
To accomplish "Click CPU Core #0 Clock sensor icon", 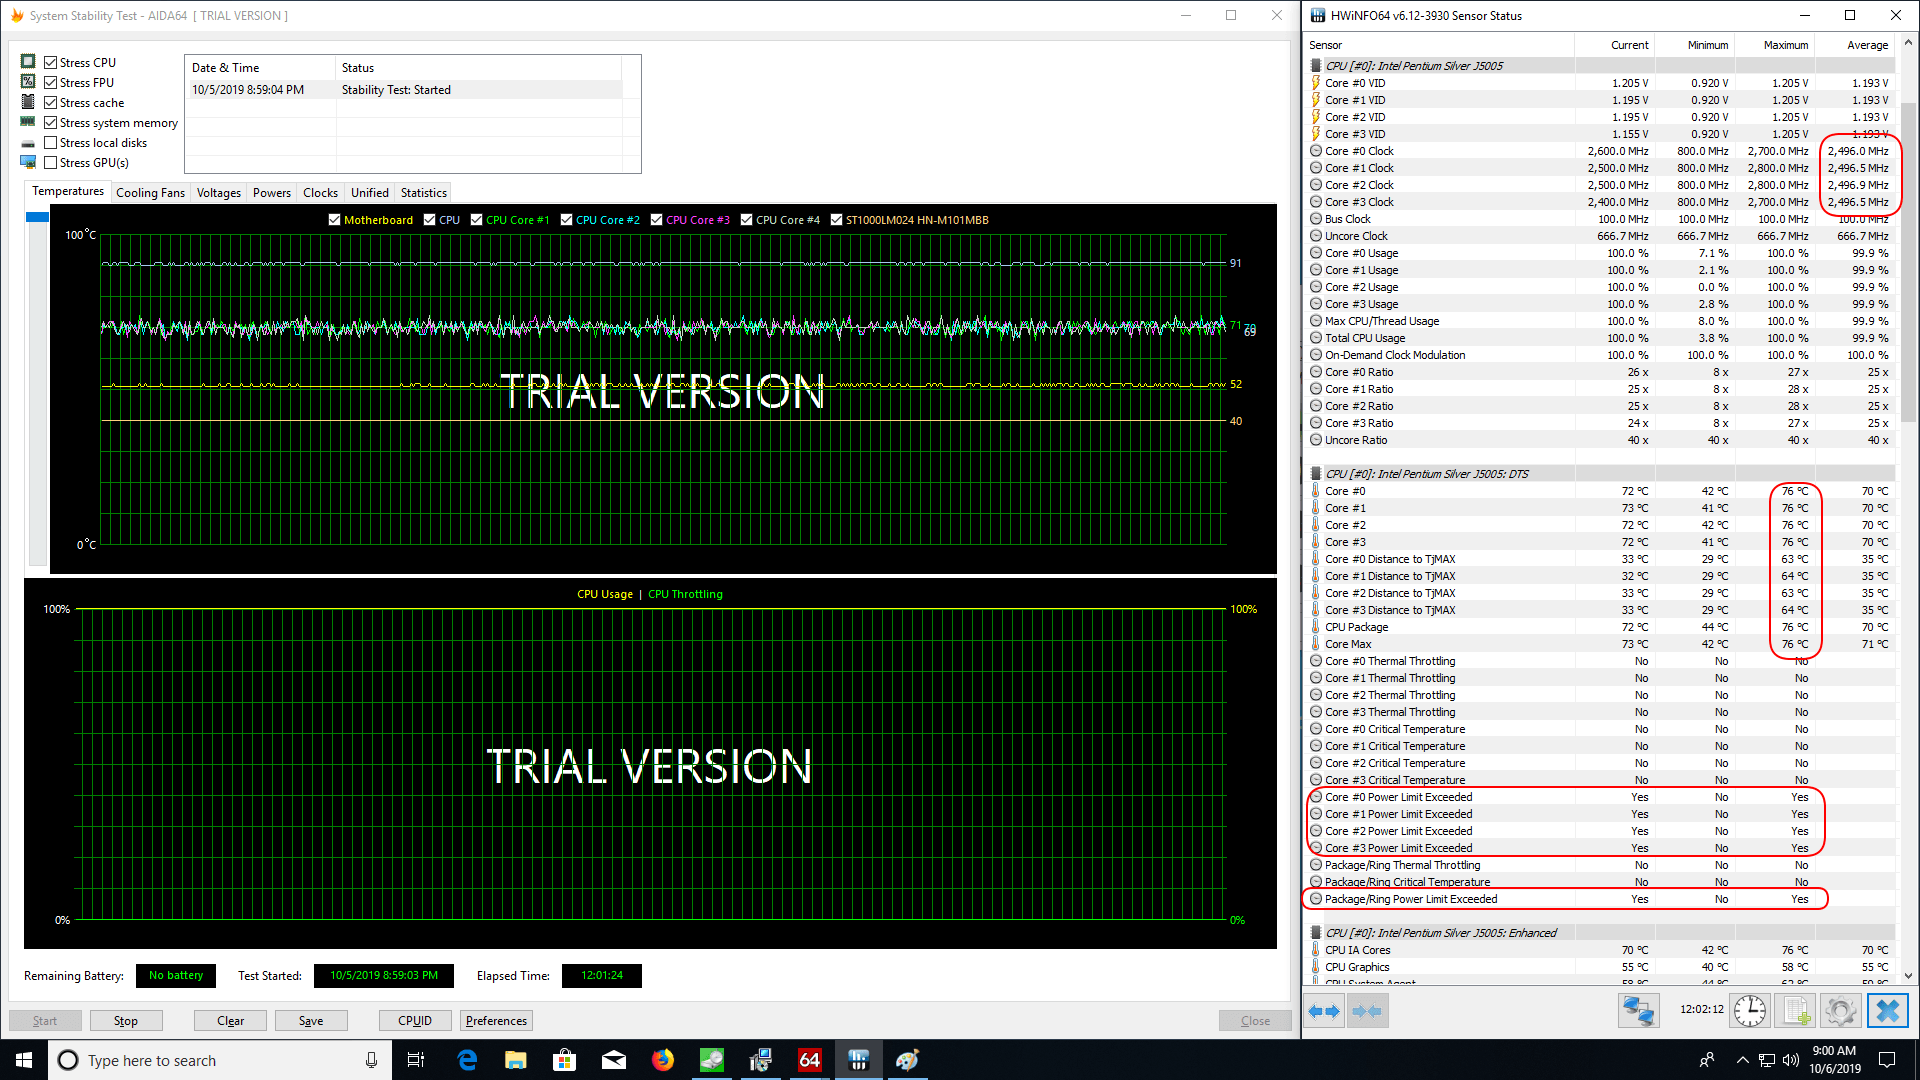I will click(1316, 151).
